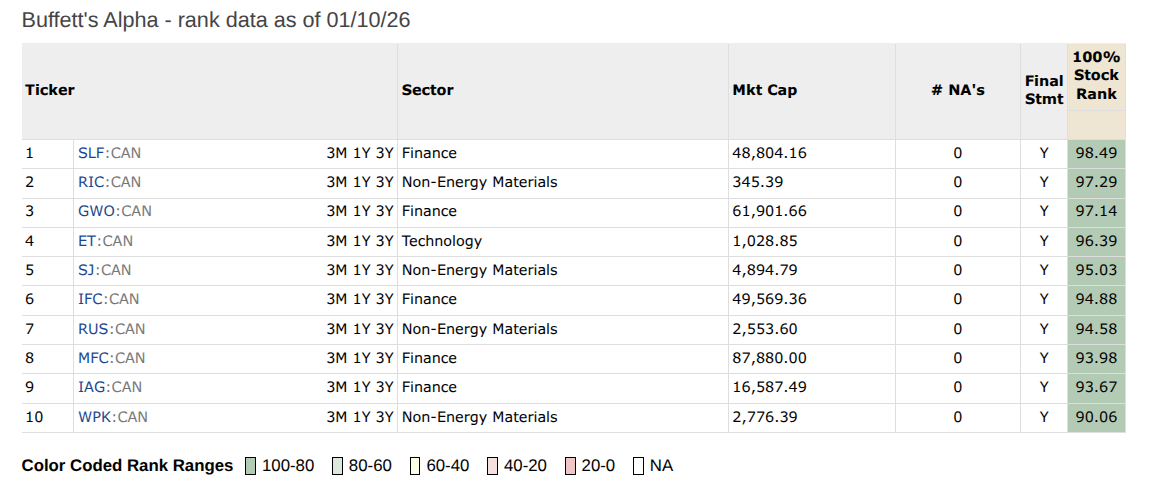Image resolution: width=1157 pixels, height=493 pixels.
Task: Open the ET ticker link
Action: click(88, 241)
